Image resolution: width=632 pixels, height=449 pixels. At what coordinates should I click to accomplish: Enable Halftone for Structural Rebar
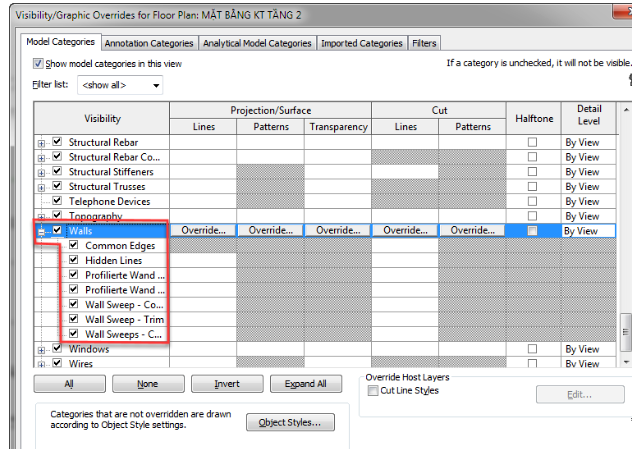pyautogui.click(x=532, y=143)
